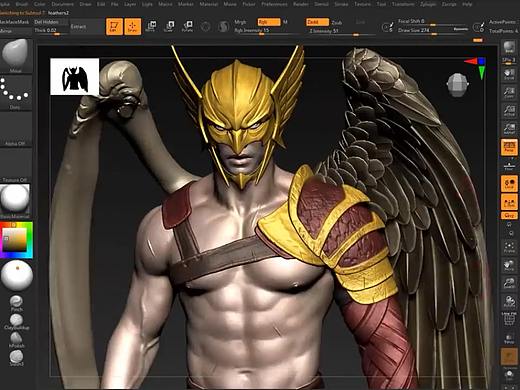
Task: Open the Texture Off selector
Action: (16, 165)
